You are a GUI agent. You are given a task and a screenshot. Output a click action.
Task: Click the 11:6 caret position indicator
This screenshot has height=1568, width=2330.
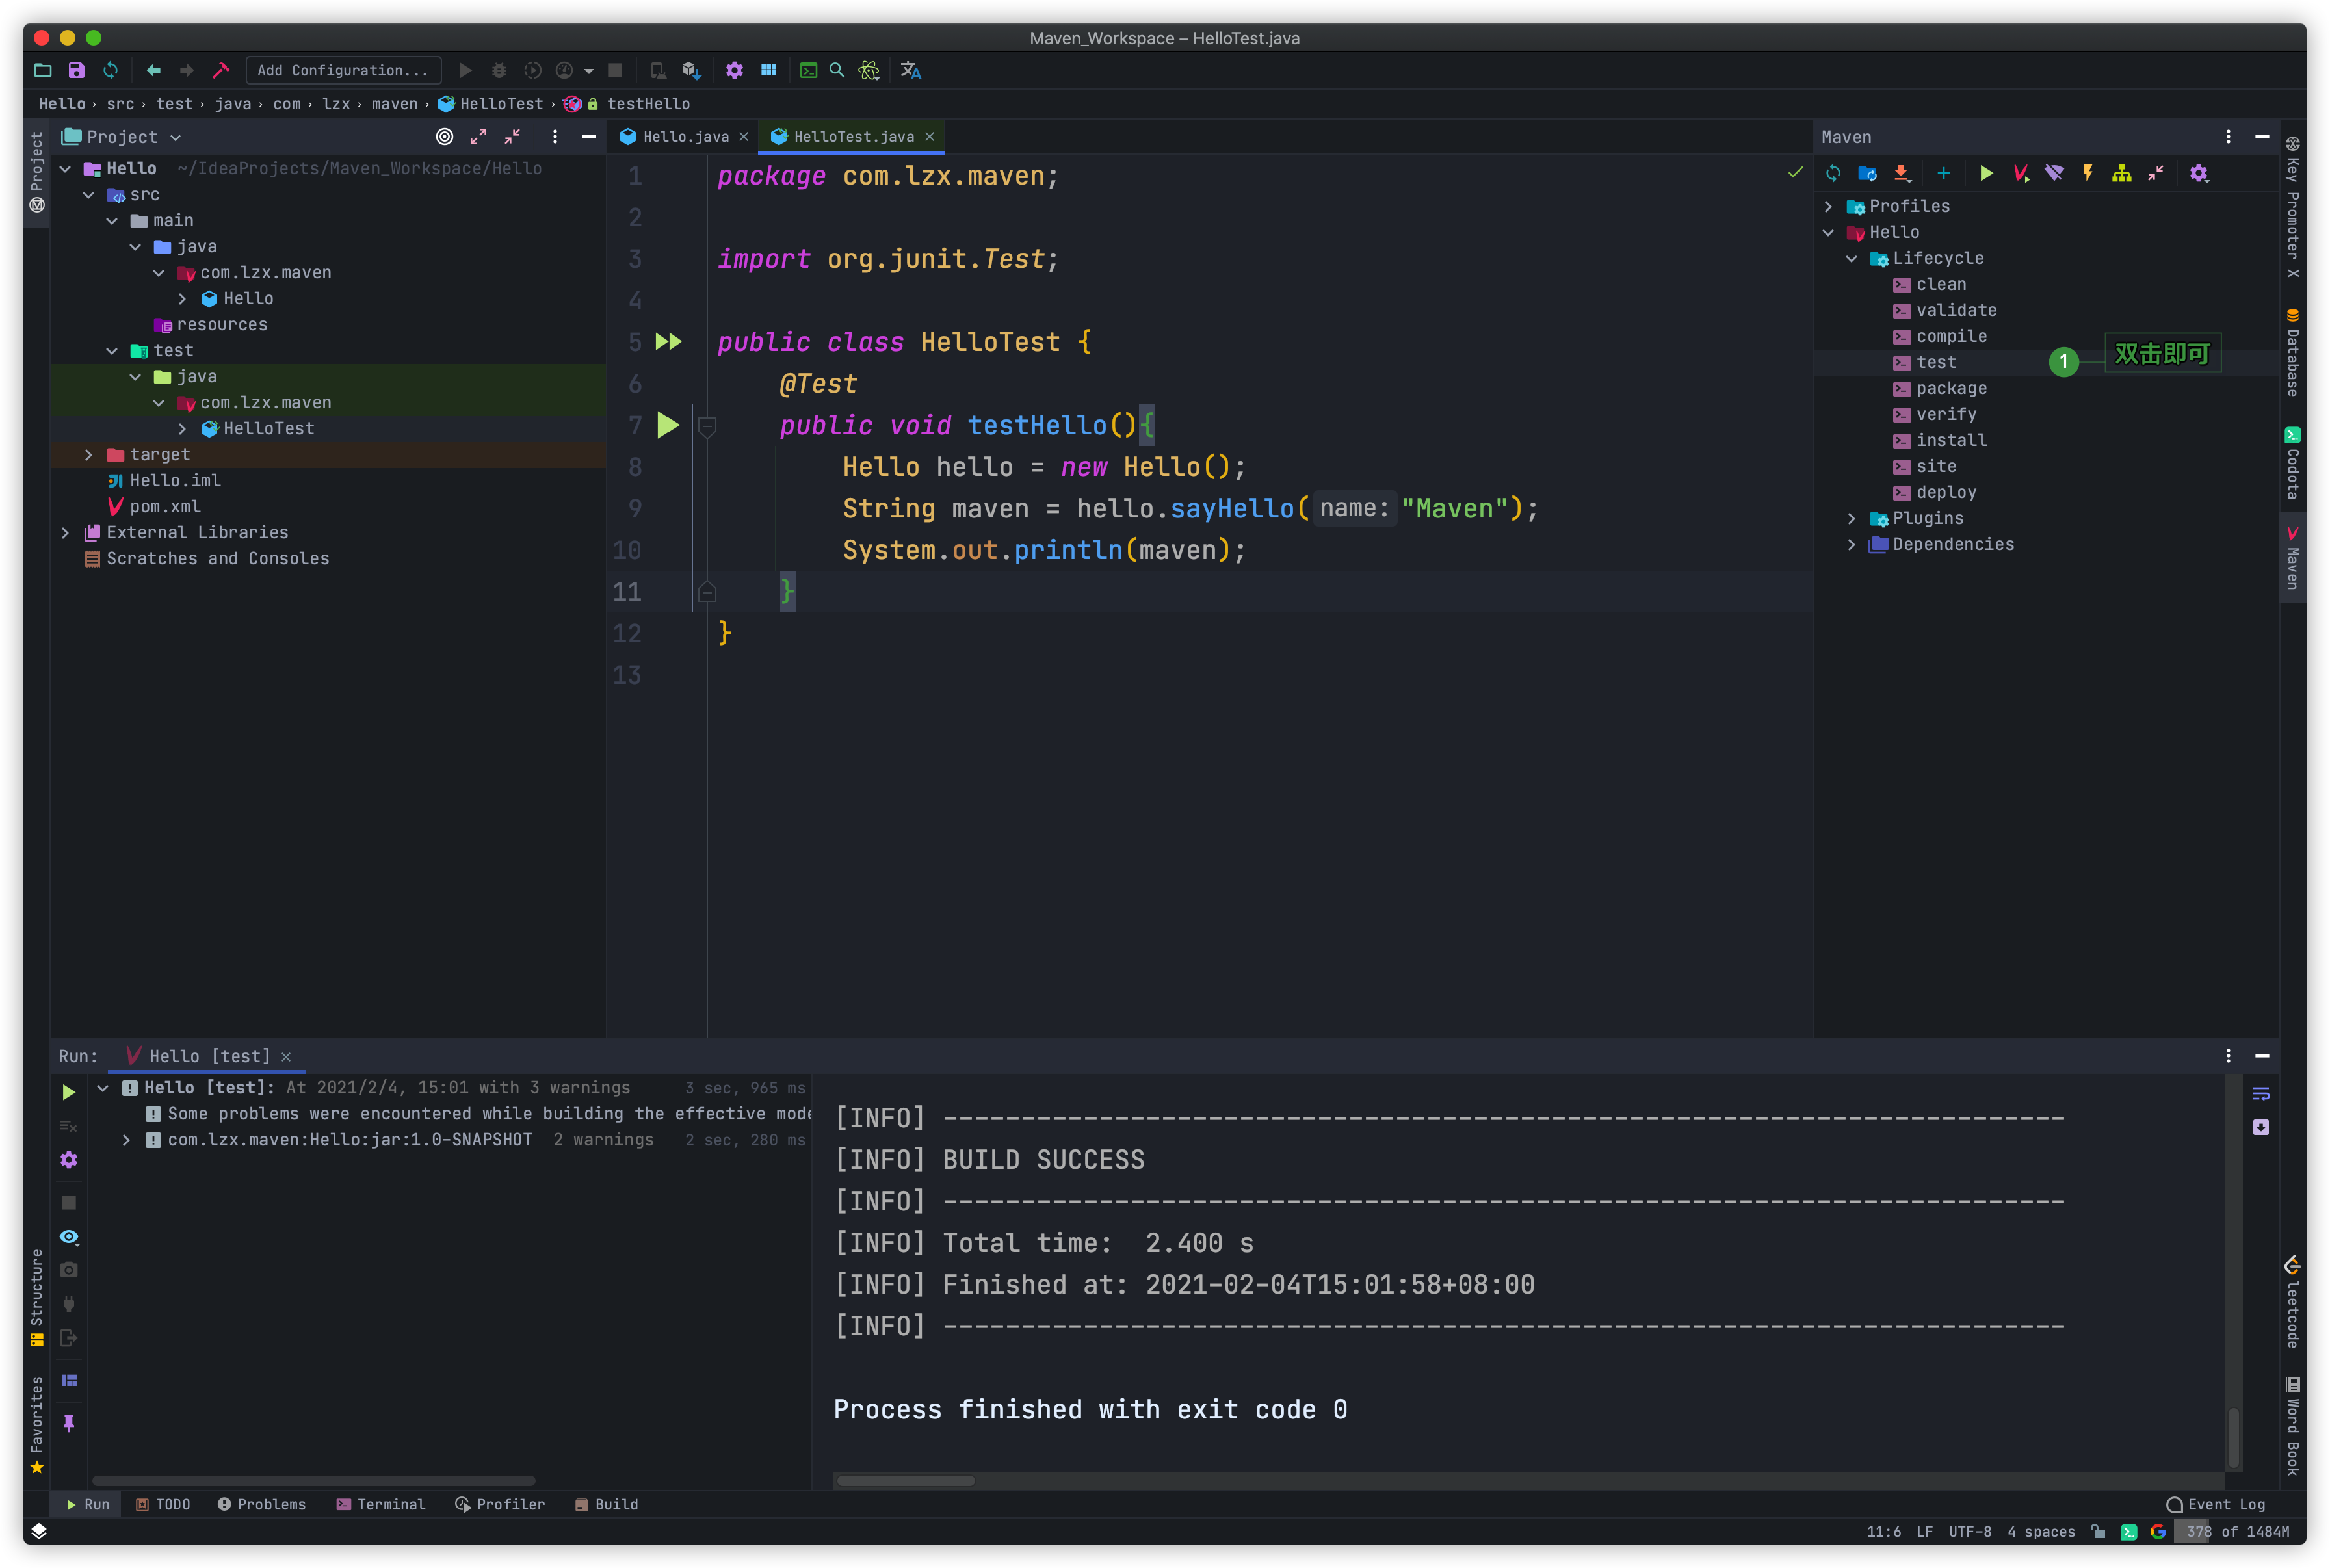pos(1883,1531)
